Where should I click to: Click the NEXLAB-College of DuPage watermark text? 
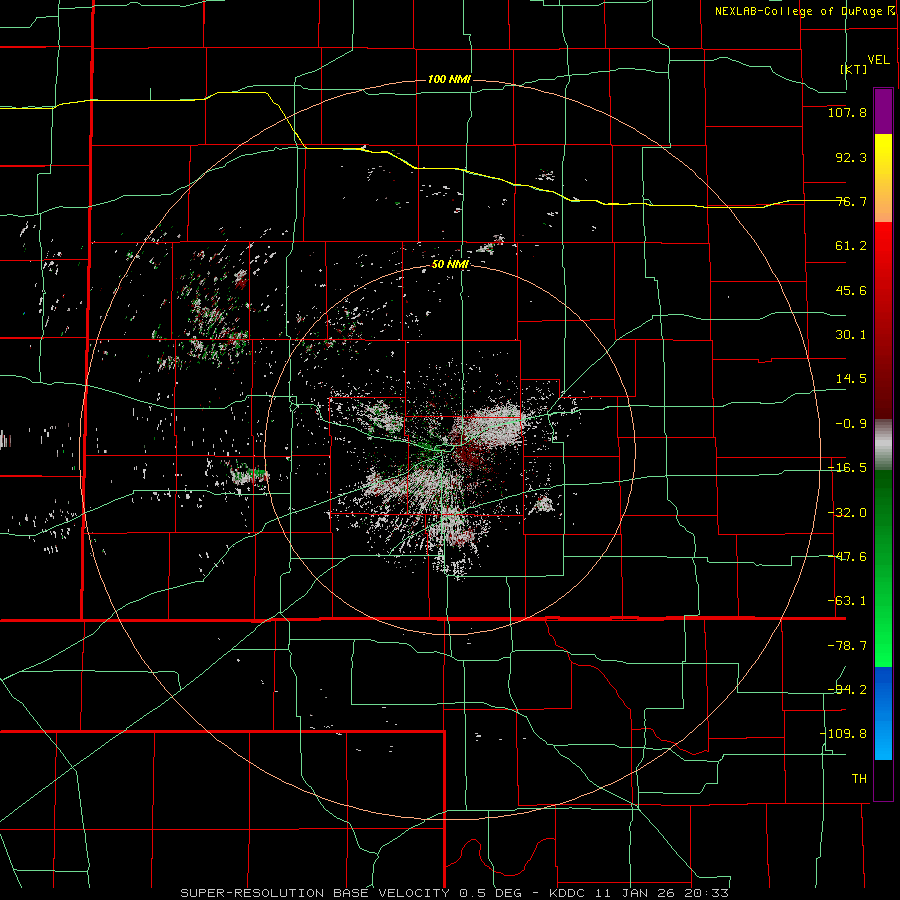(x=804, y=11)
